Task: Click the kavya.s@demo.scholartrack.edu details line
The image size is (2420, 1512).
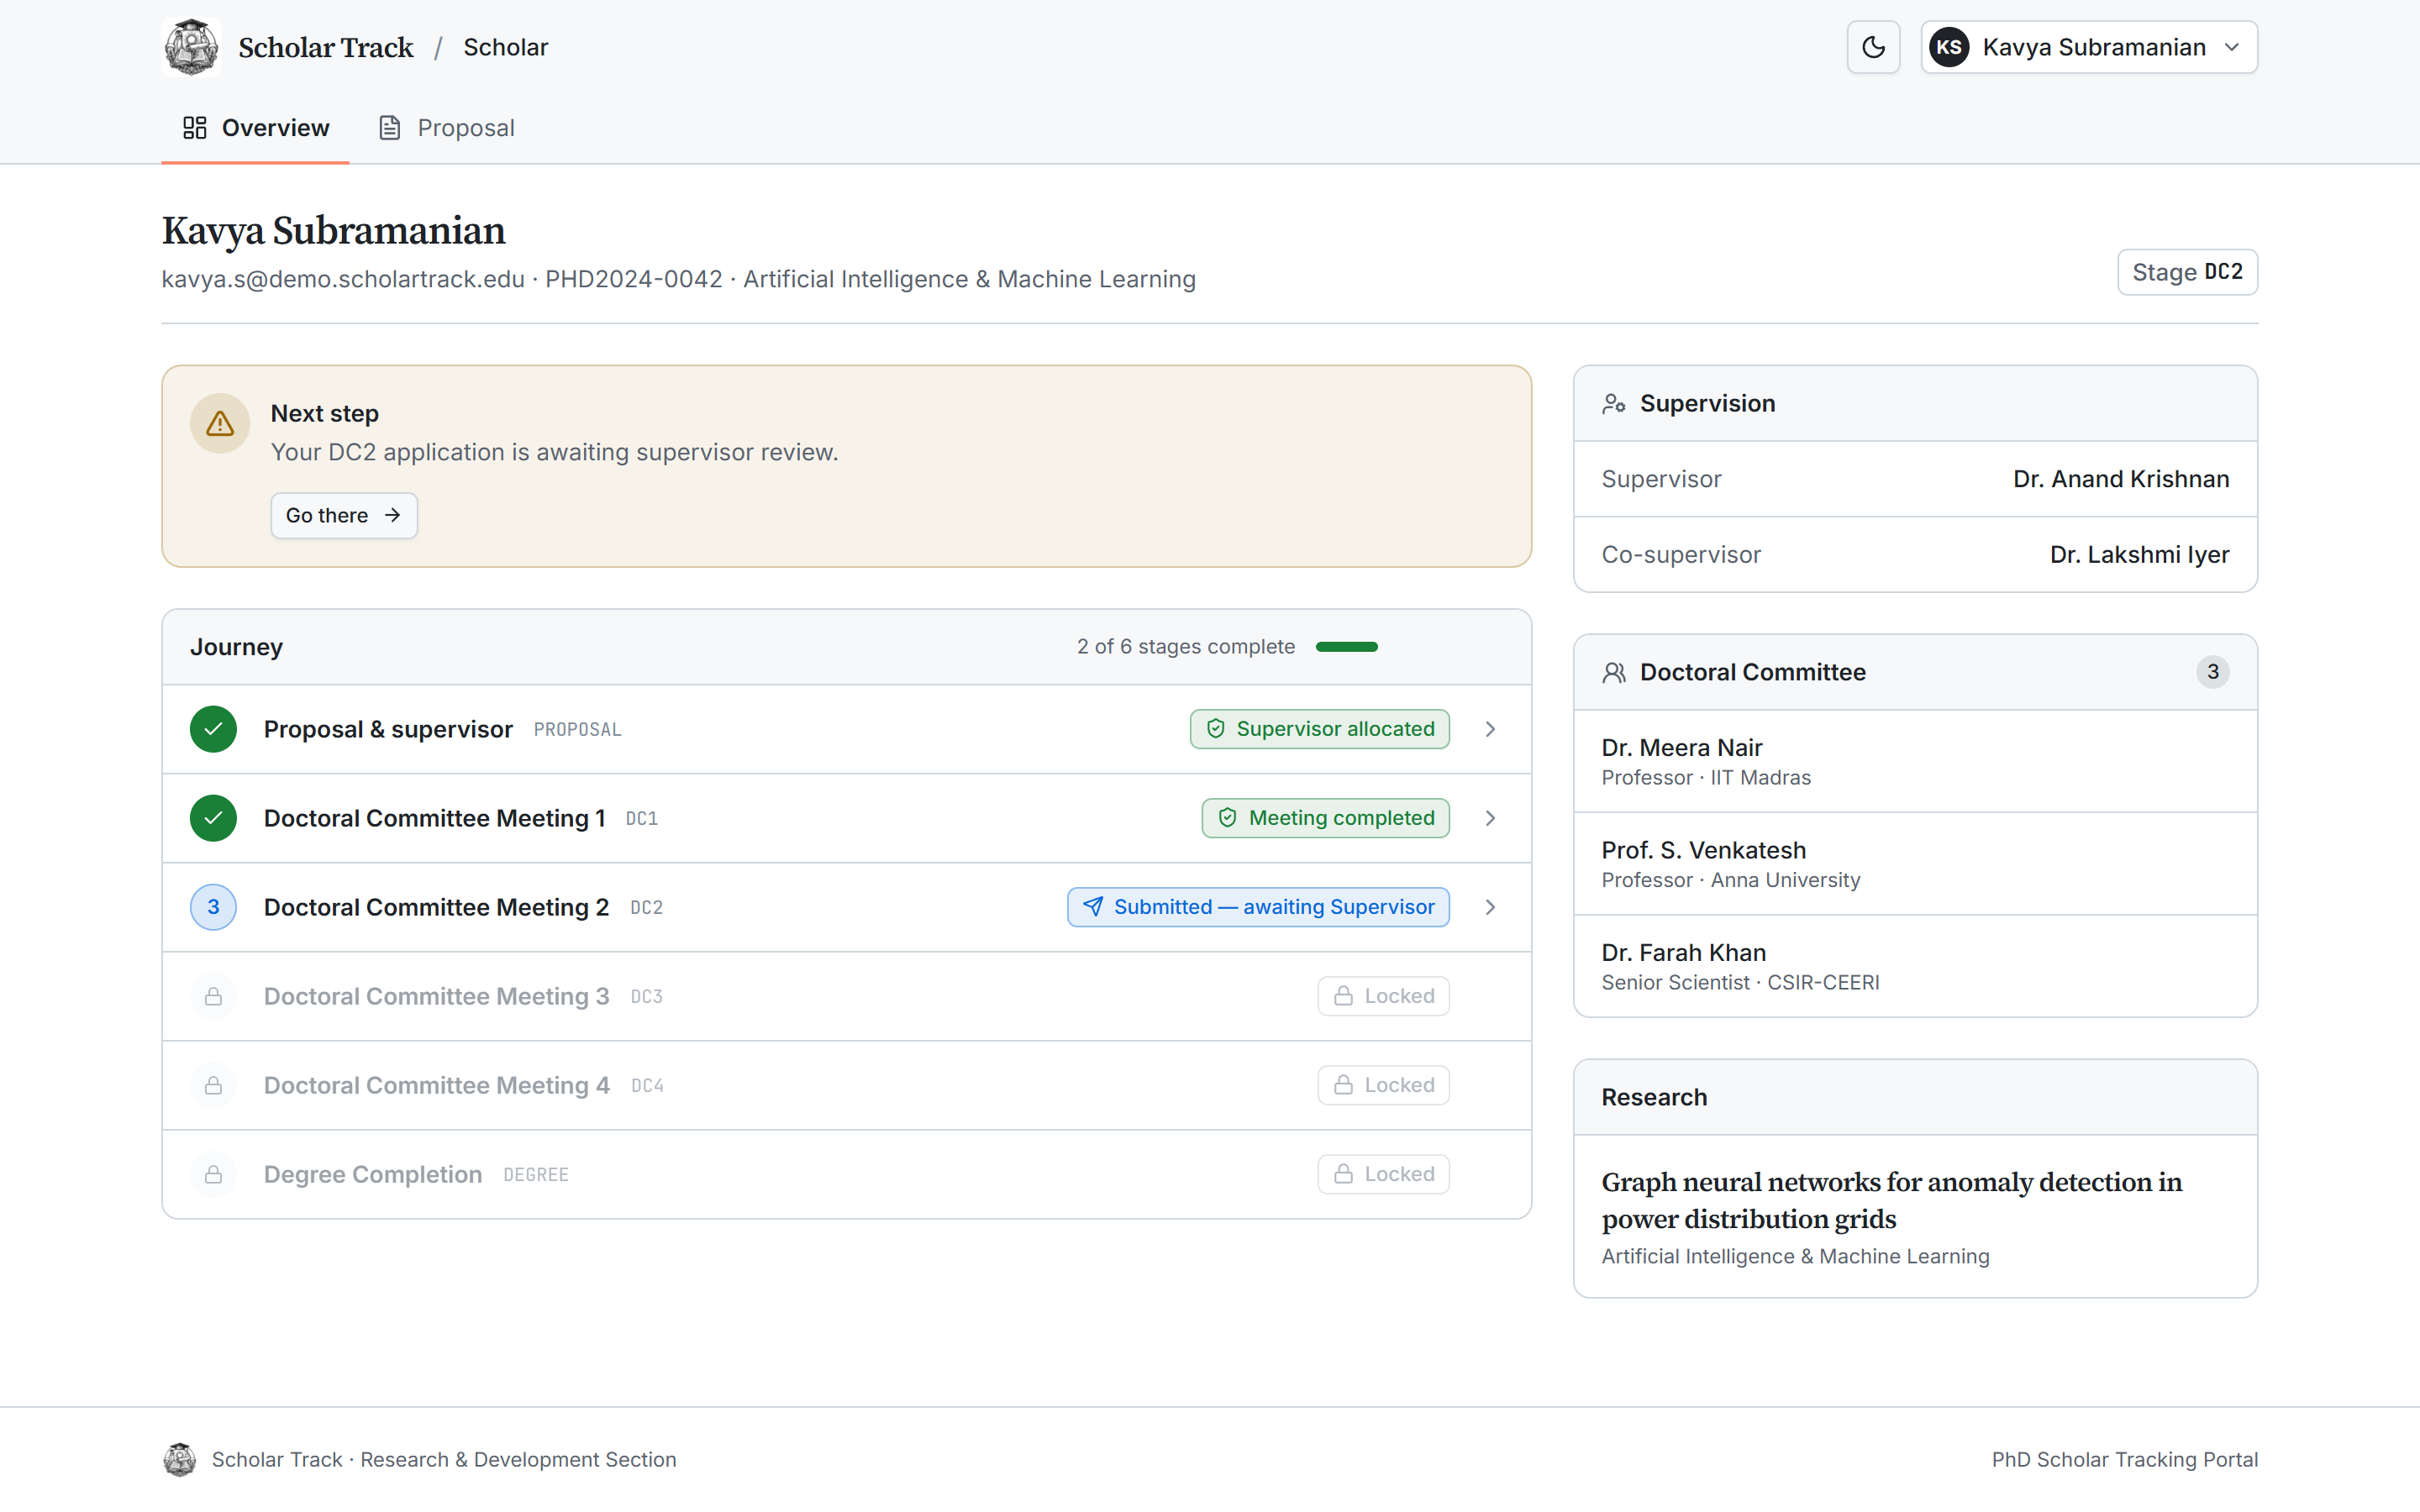Action: (x=678, y=279)
